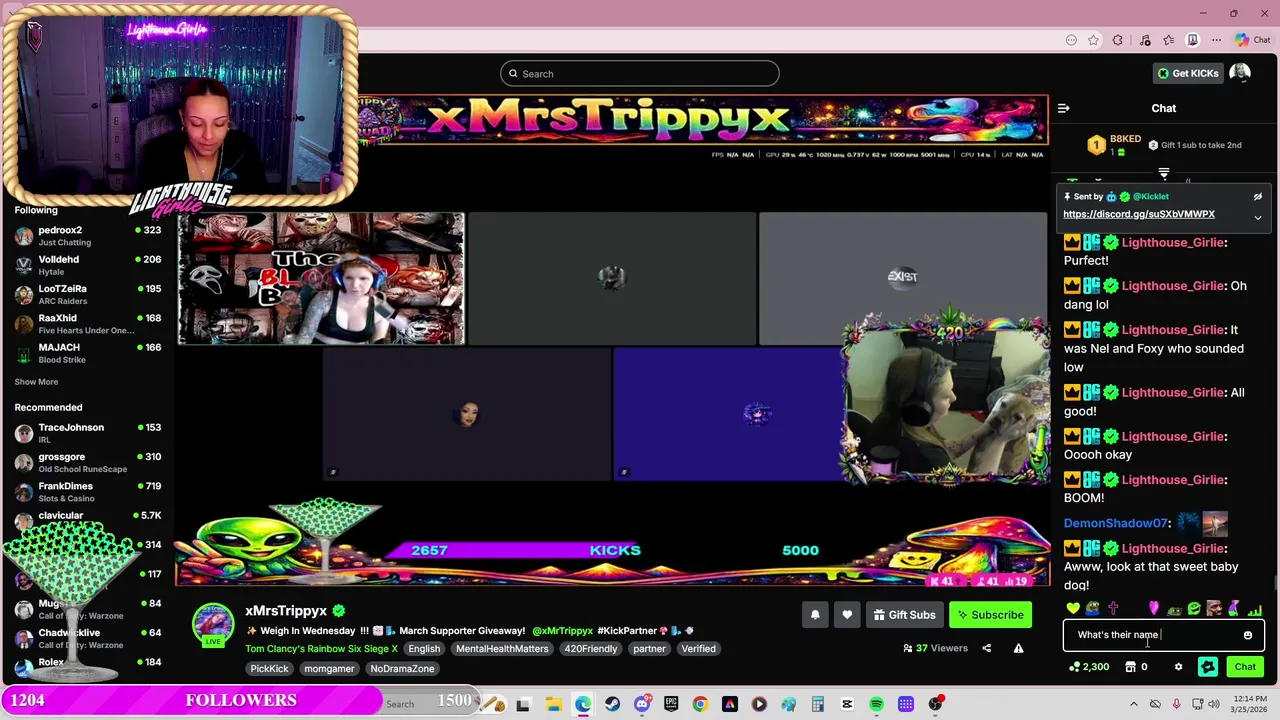Select the English tag
This screenshot has width=1280, height=720.
[x=424, y=649]
